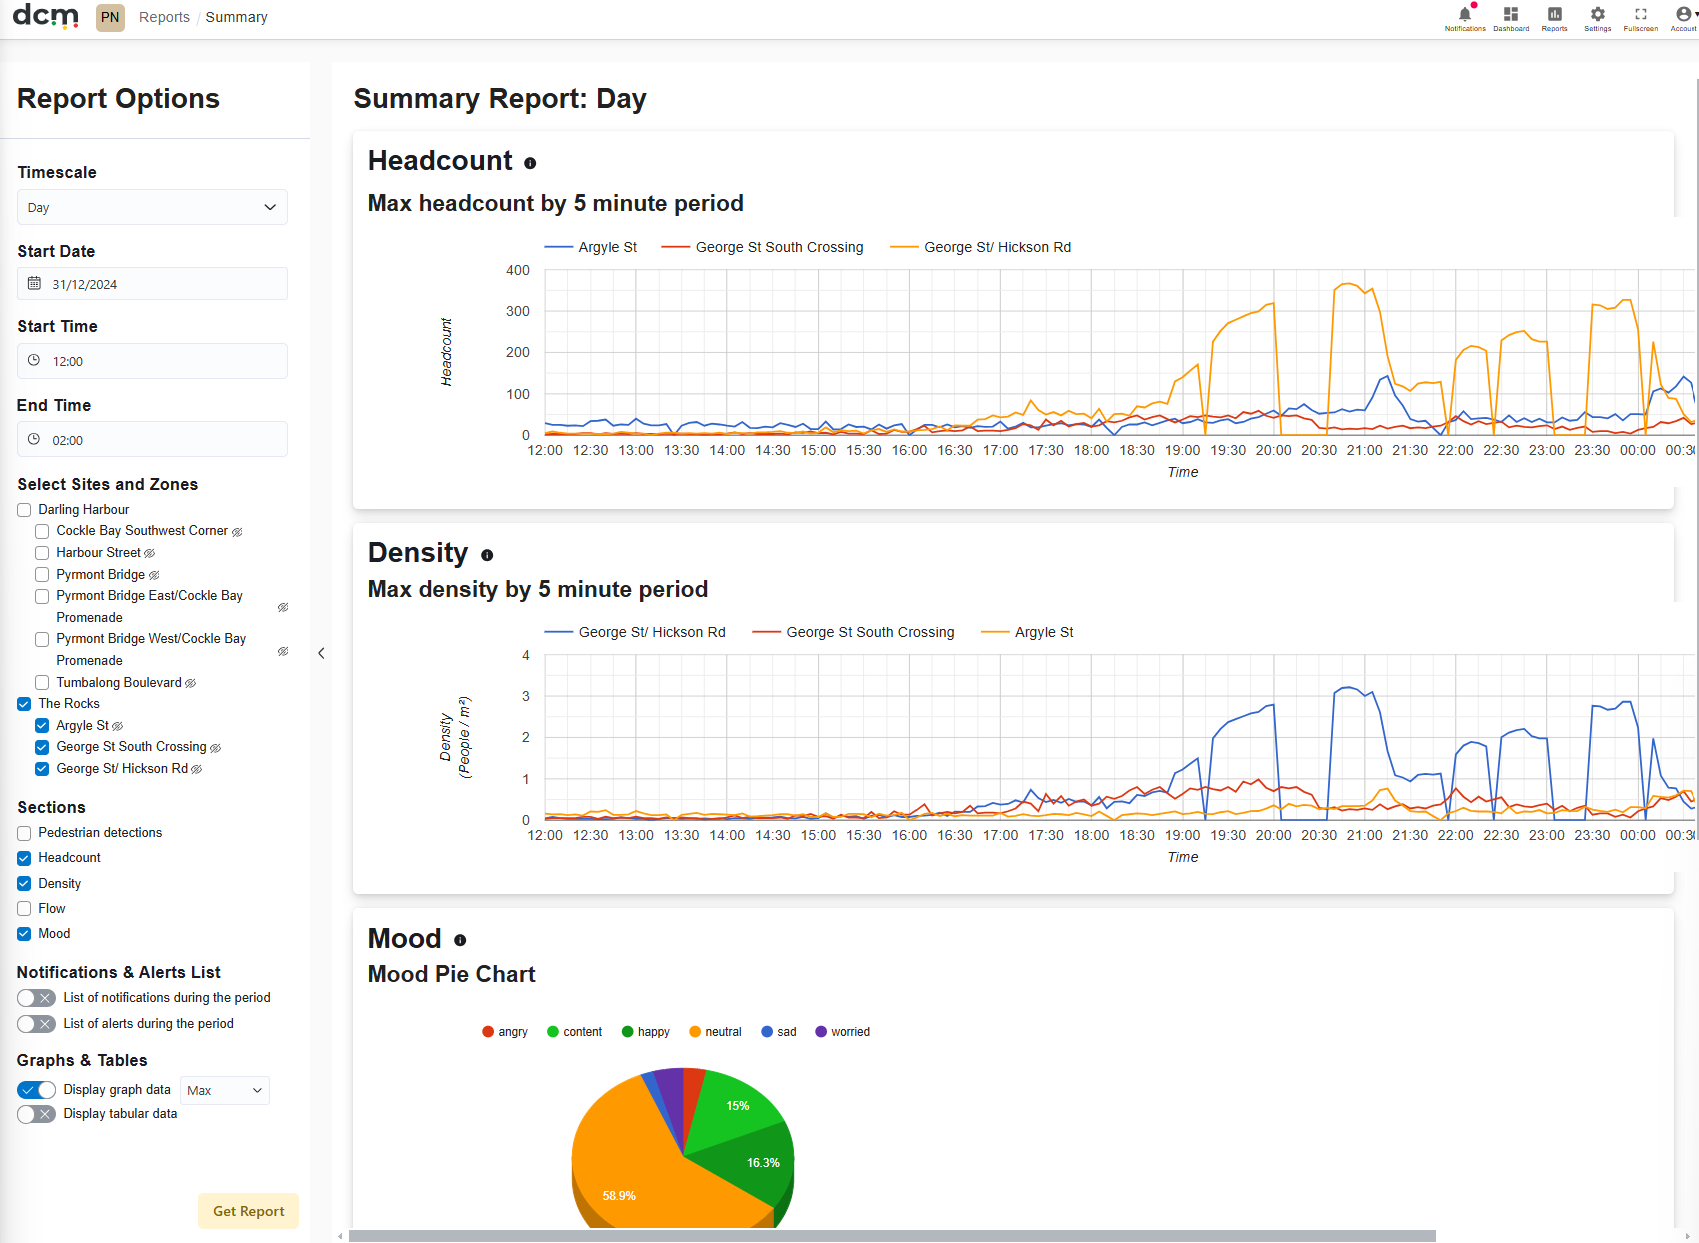This screenshot has height=1243, width=1699.
Task: Open the Reports icon in header
Action: (1554, 14)
